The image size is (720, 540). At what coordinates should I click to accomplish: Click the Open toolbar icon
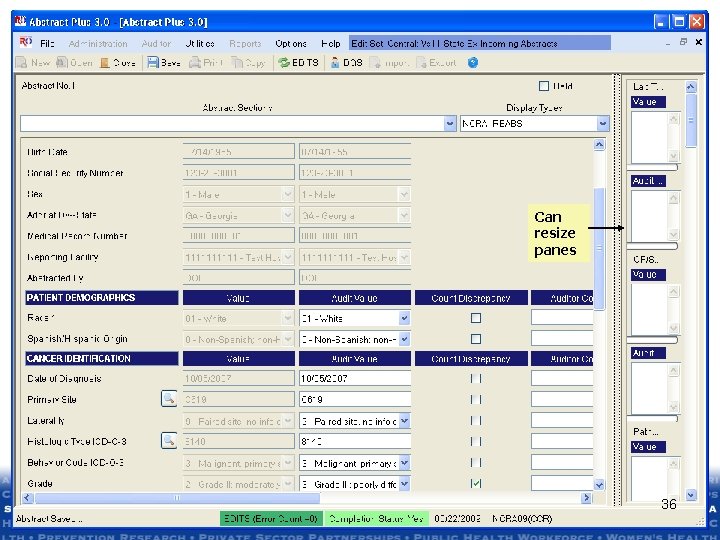[x=62, y=62]
